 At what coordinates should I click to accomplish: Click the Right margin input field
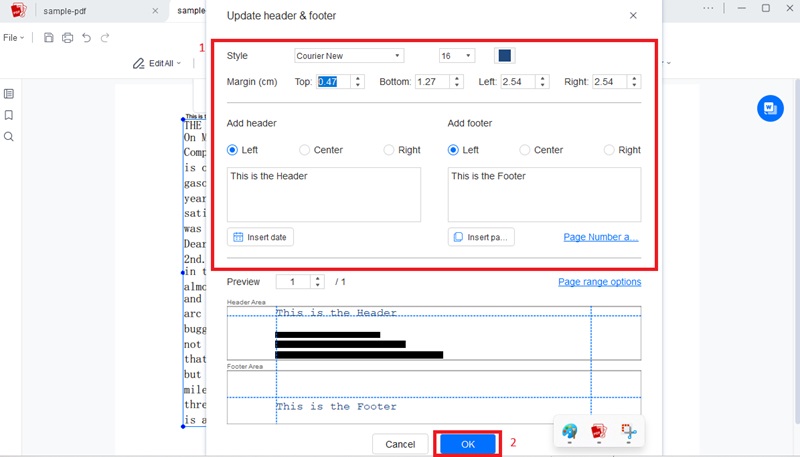click(609, 82)
